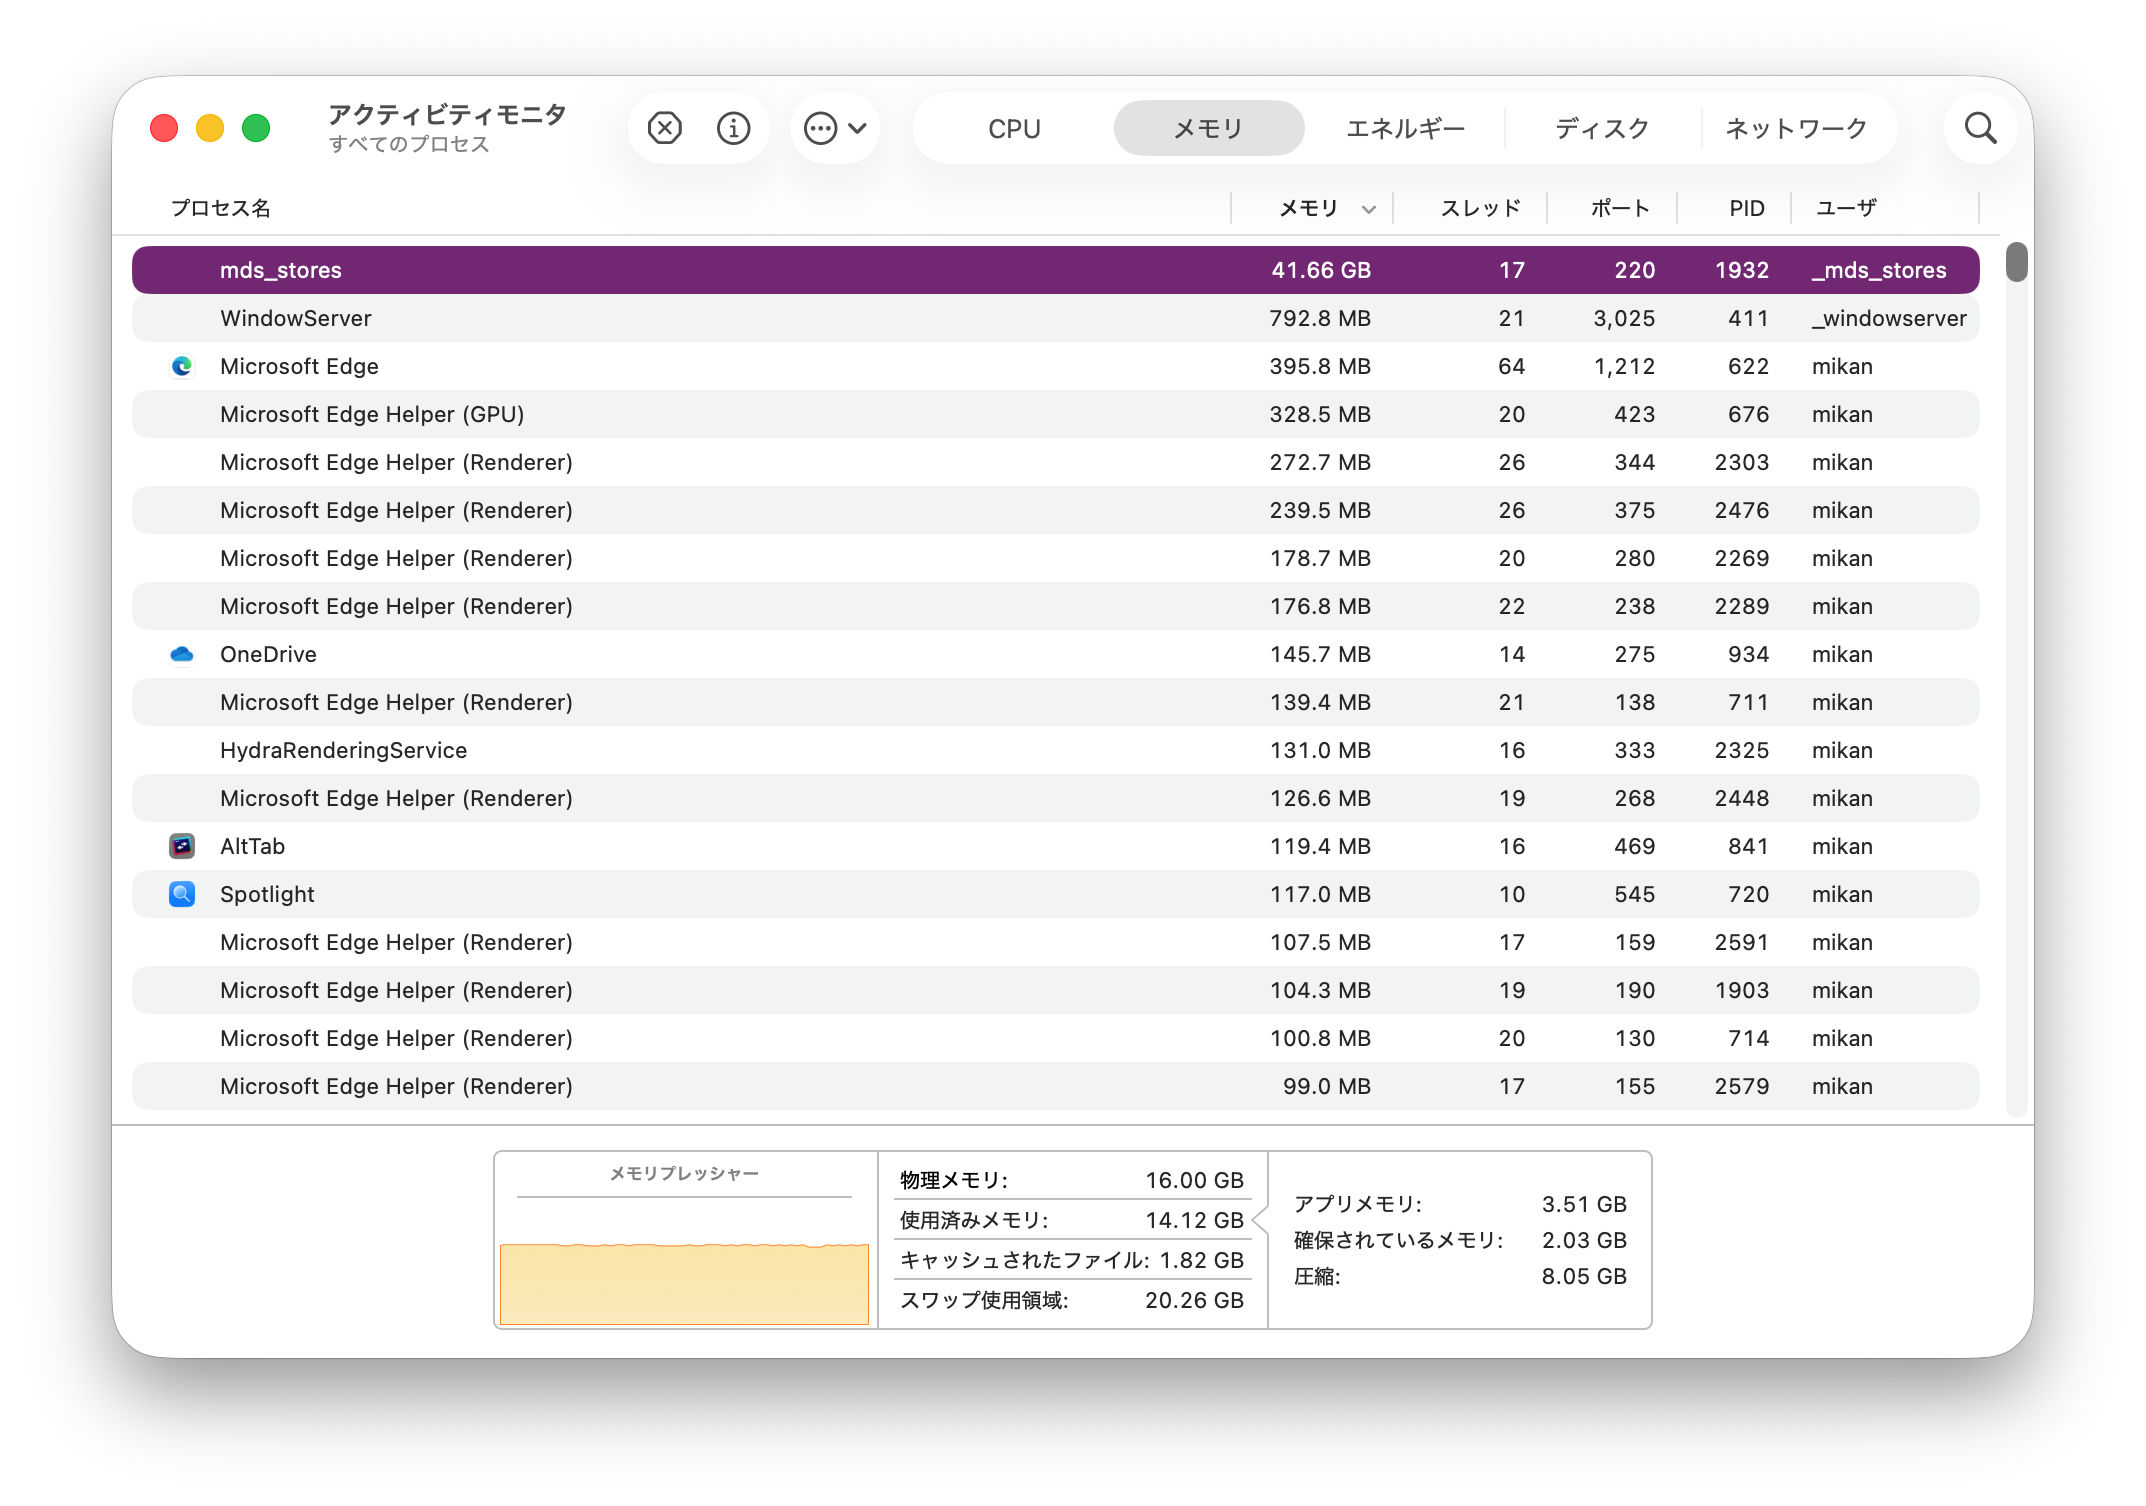Sort by the プロセス名 column header
This screenshot has height=1506, width=2146.
click(220, 208)
